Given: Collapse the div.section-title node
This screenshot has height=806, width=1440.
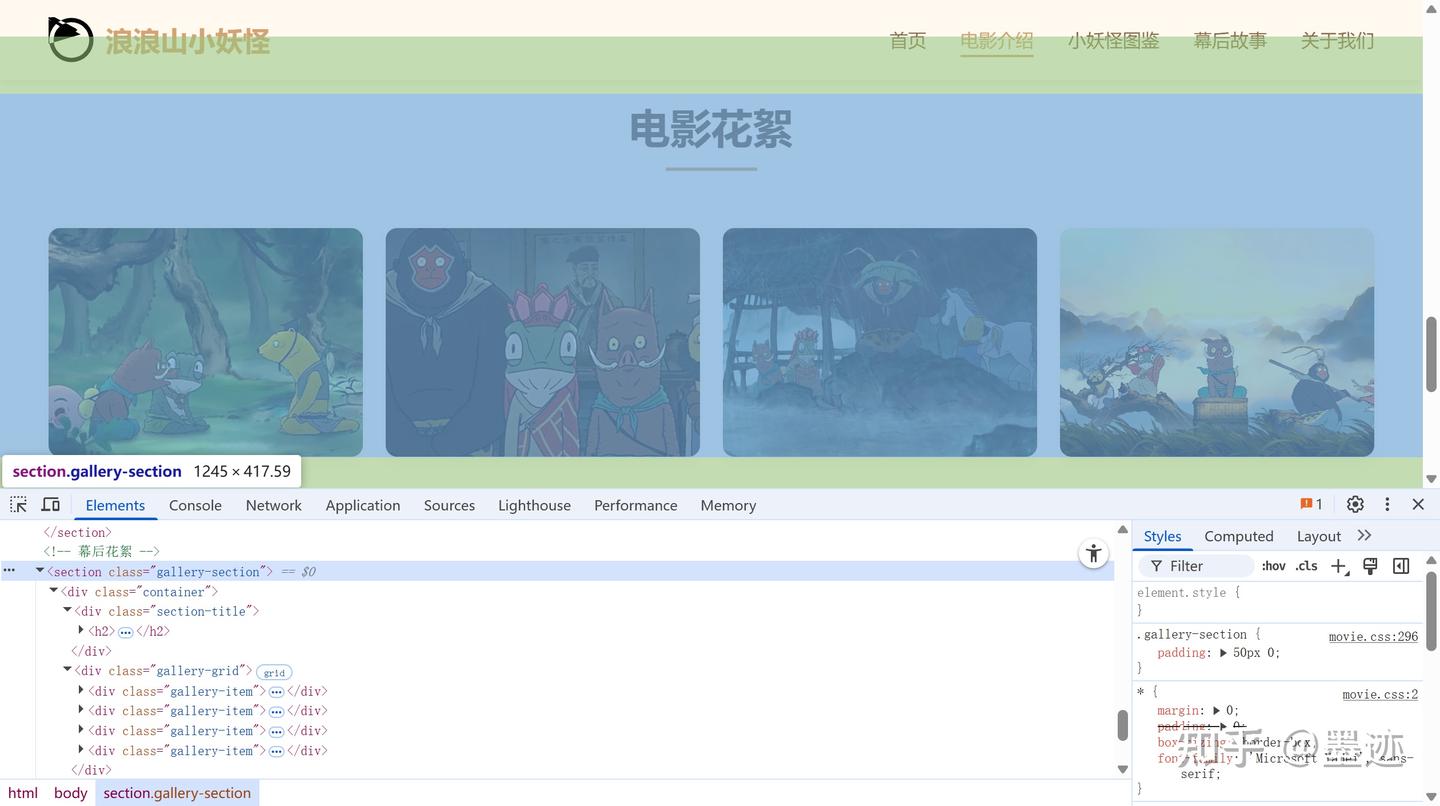Looking at the screenshot, I should (67, 610).
